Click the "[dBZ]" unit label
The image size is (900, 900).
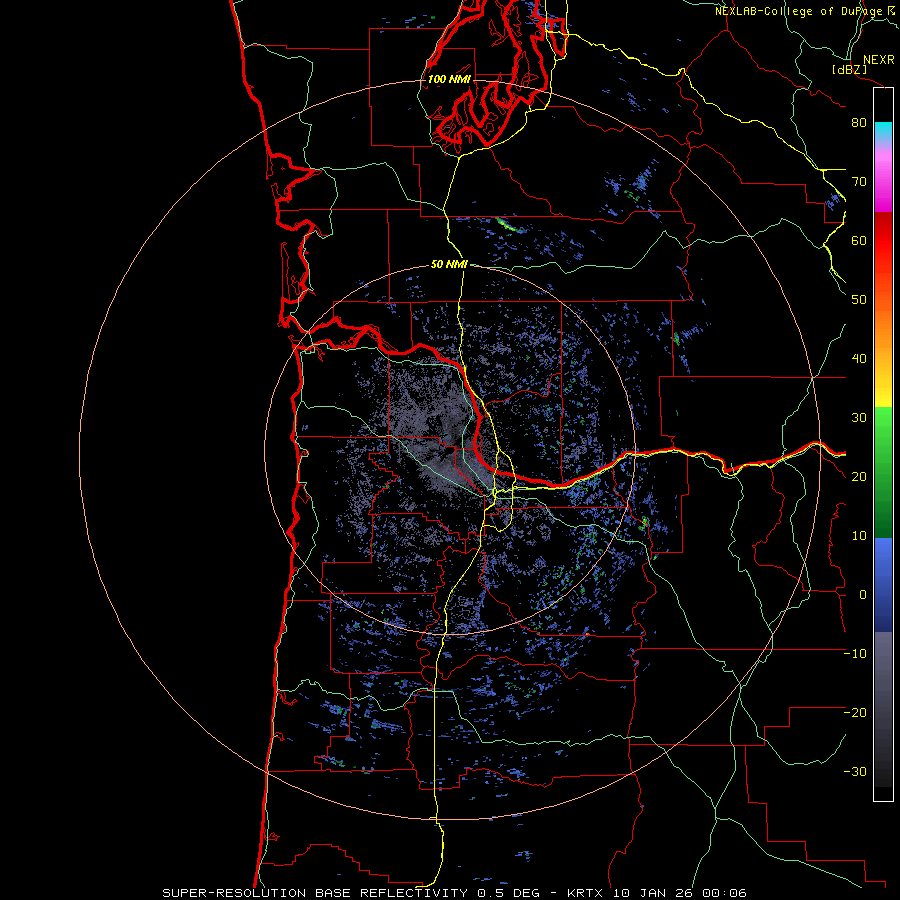849,69
